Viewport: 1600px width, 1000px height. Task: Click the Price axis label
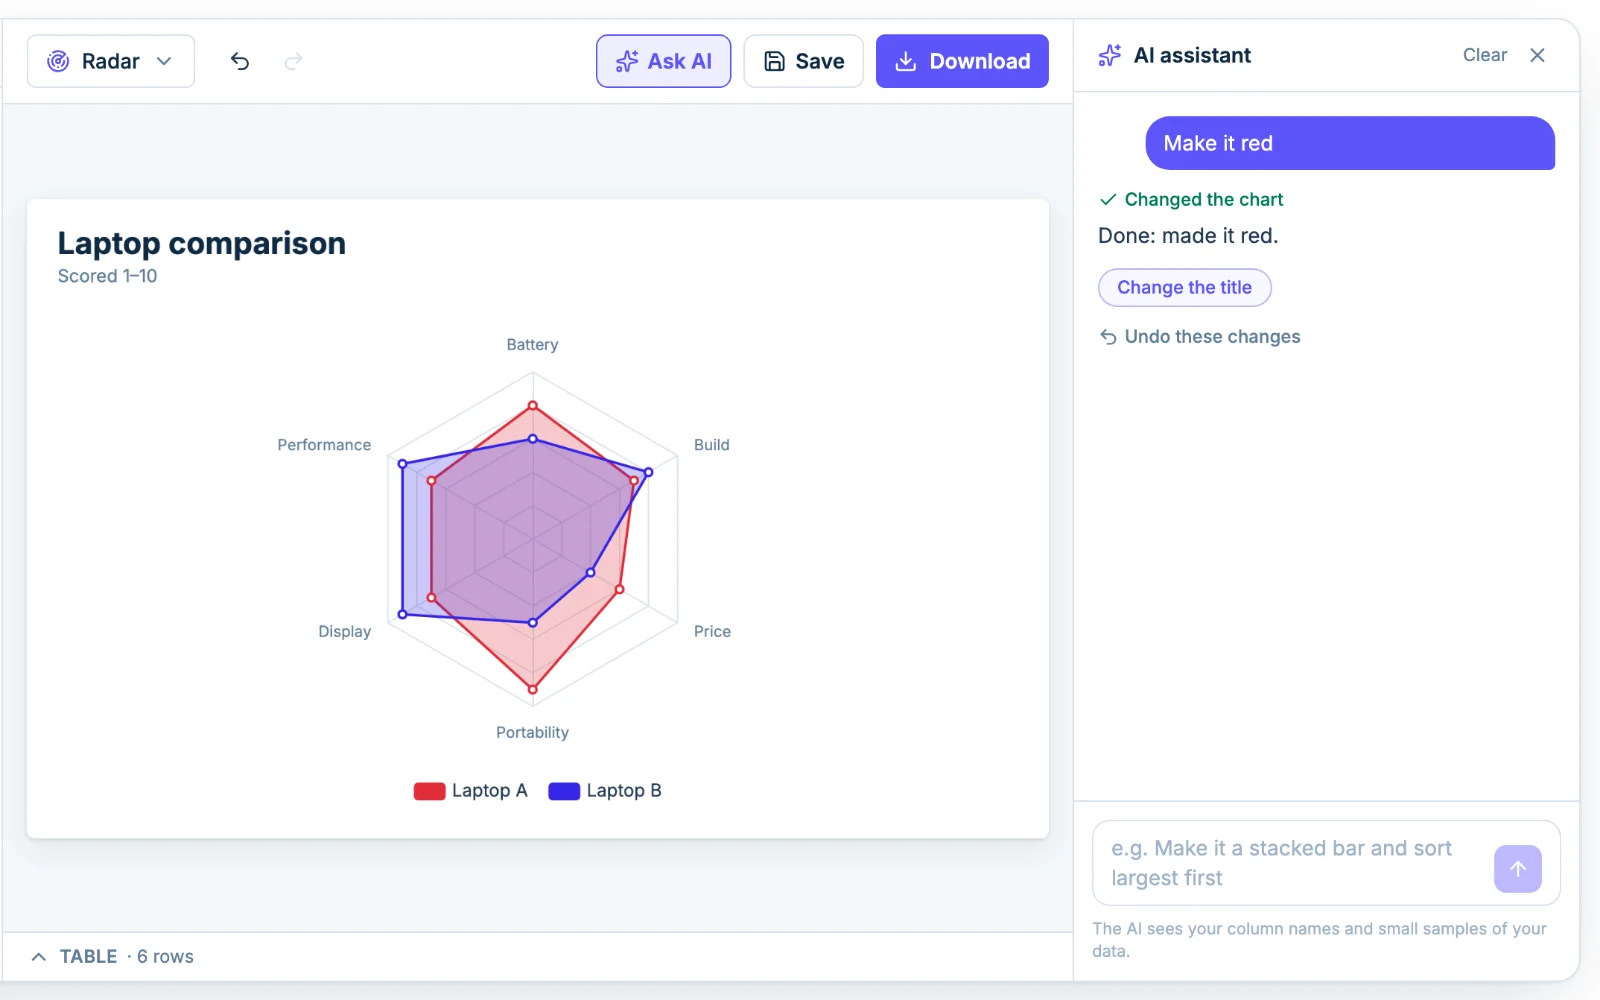[x=712, y=632]
